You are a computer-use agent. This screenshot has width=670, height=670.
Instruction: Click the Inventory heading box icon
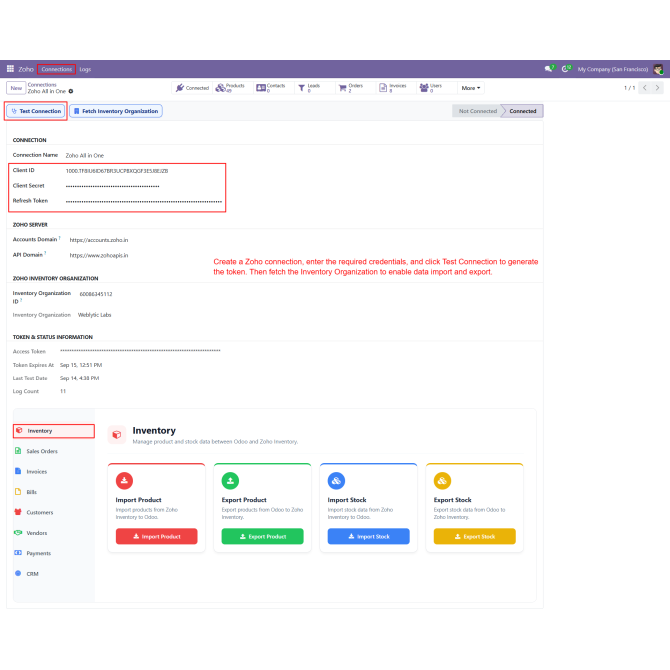(x=117, y=435)
